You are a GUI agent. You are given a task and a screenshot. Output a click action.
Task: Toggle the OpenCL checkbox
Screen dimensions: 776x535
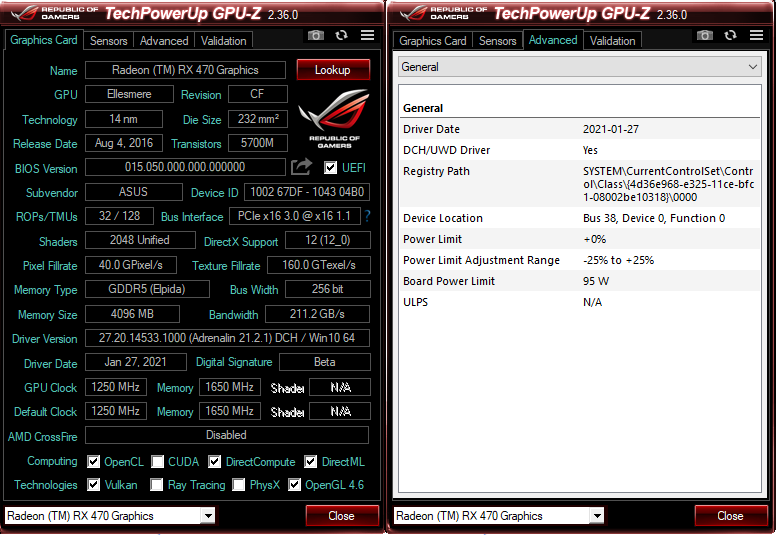pyautogui.click(x=93, y=462)
